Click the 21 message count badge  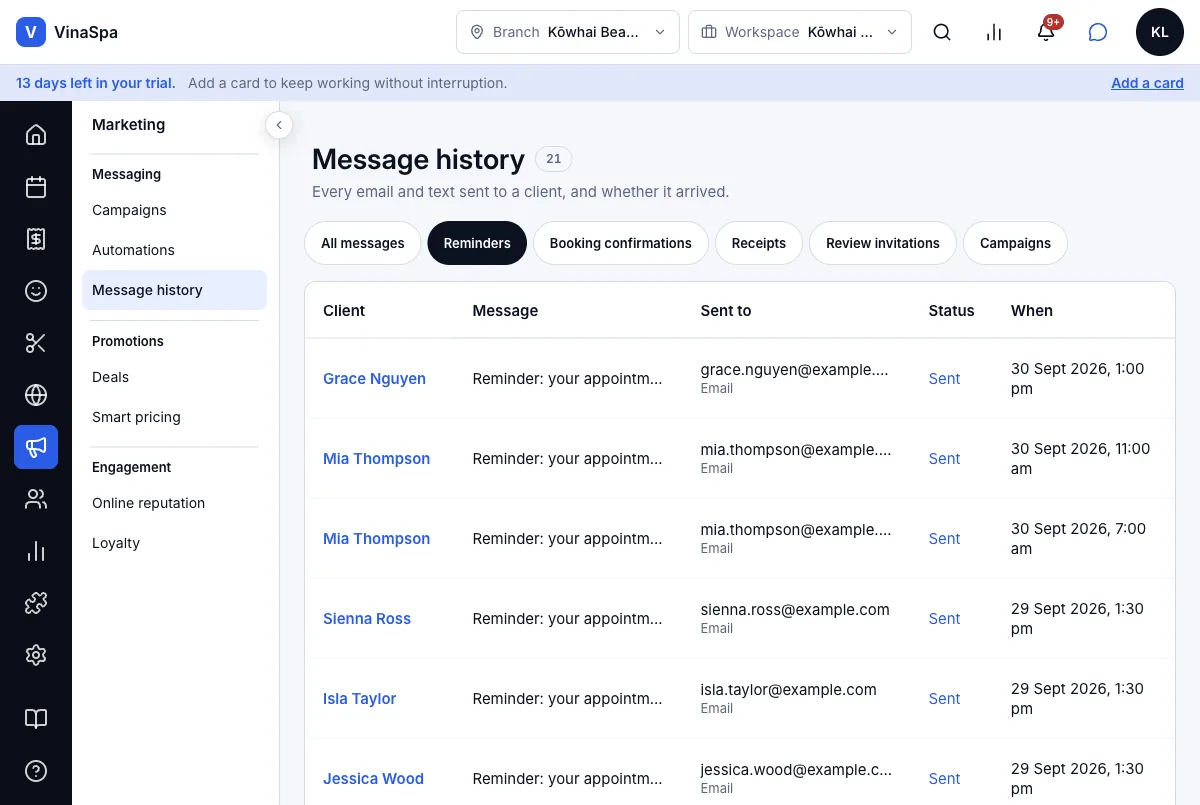[x=554, y=158]
